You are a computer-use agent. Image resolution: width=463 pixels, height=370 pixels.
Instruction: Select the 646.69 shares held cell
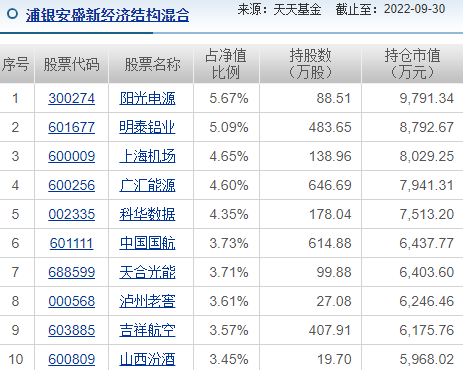[x=311, y=185]
